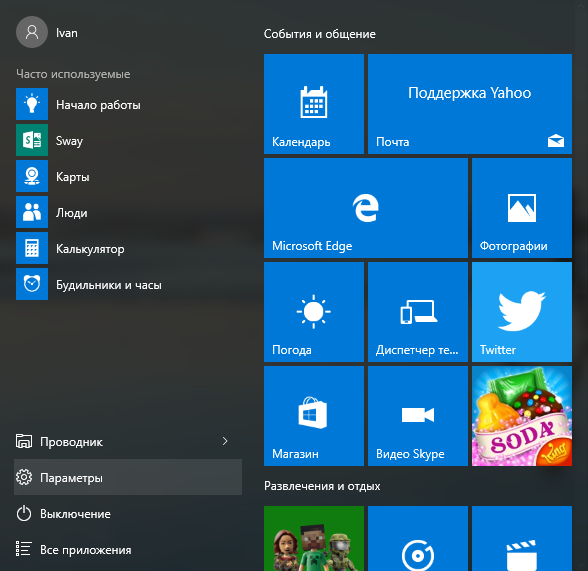This screenshot has width=588, height=571.
Task: Click the Ivan user account avatar
Action: [32, 32]
